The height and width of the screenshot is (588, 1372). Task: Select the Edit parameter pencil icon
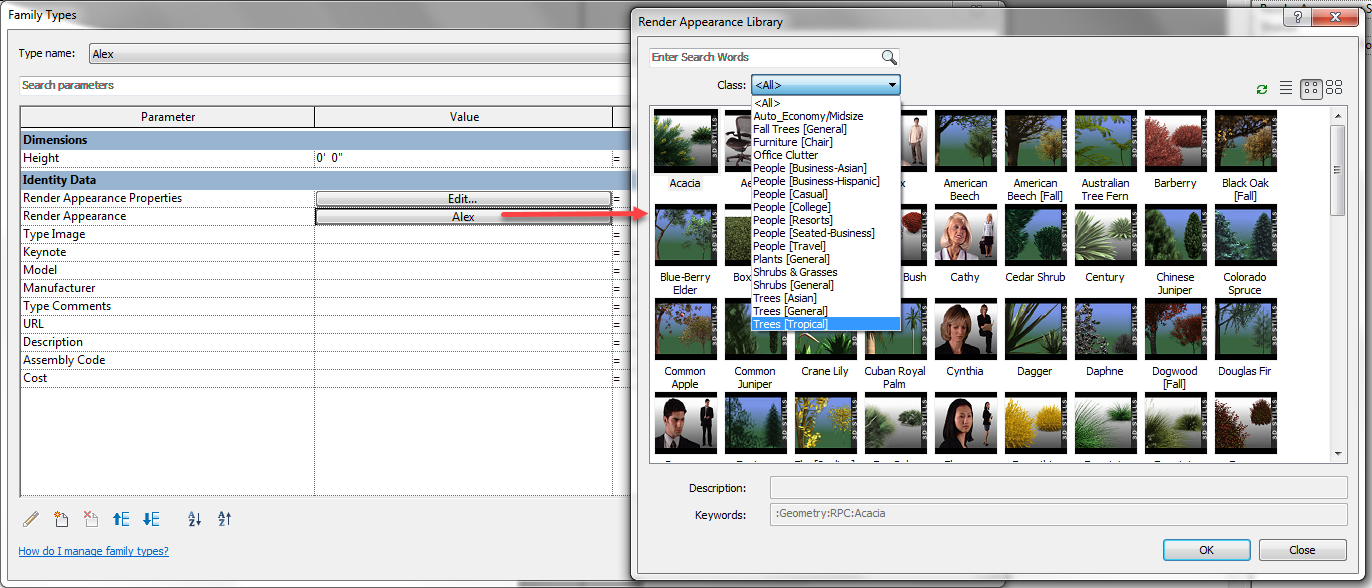(x=31, y=518)
